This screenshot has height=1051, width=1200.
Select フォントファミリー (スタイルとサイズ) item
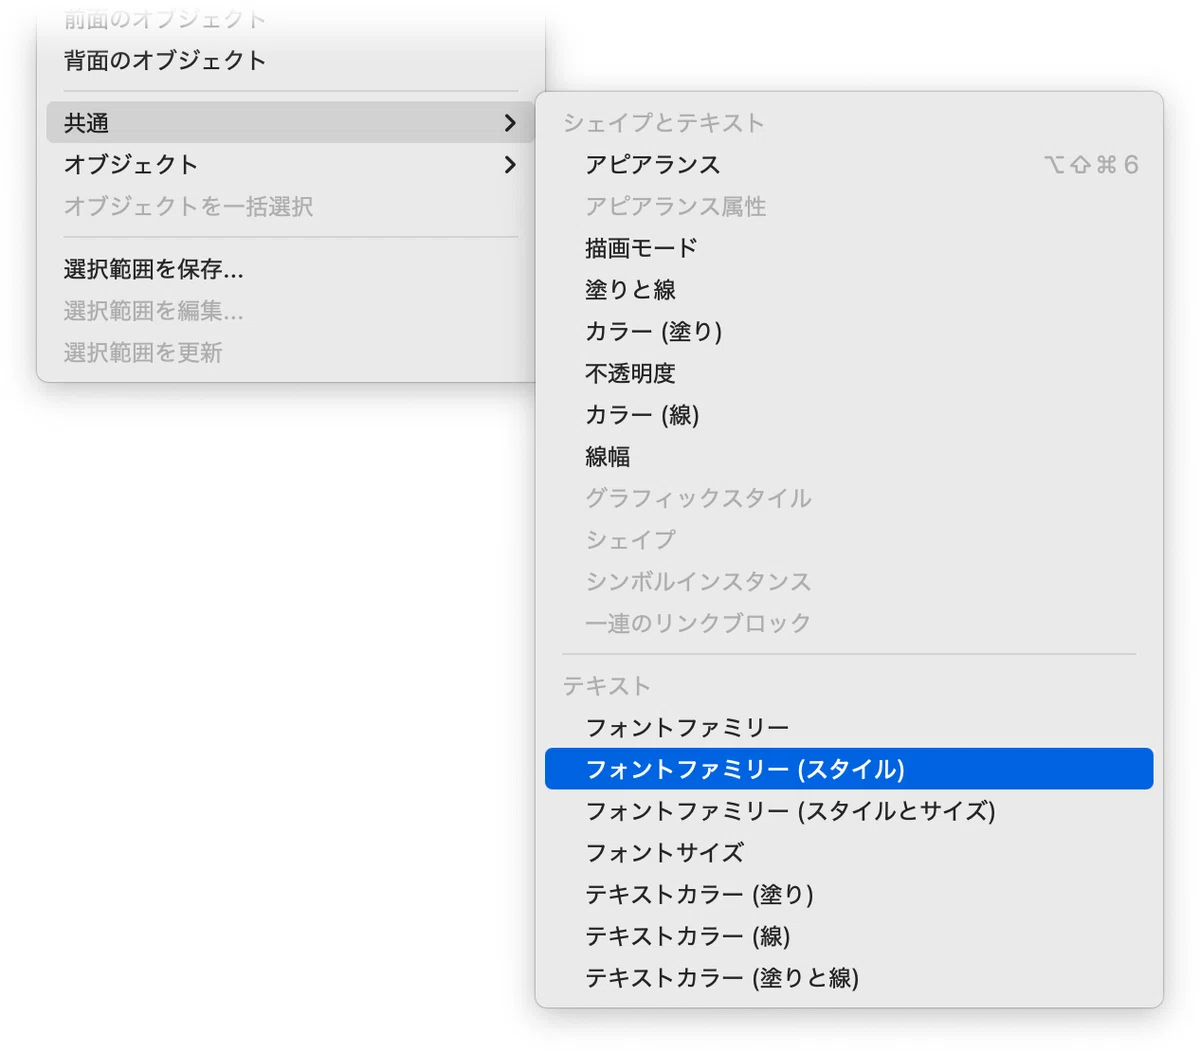click(849, 810)
